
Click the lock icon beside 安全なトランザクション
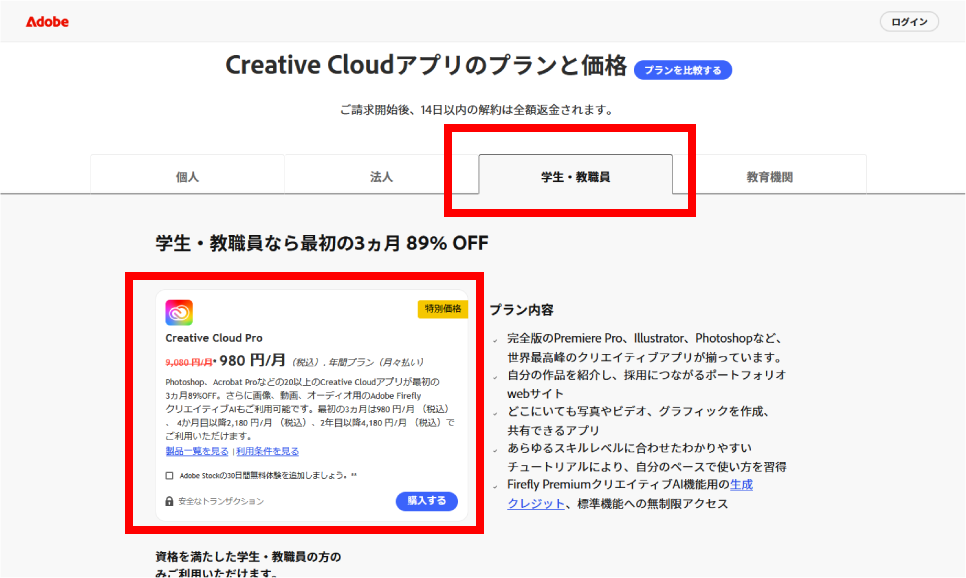coord(169,501)
